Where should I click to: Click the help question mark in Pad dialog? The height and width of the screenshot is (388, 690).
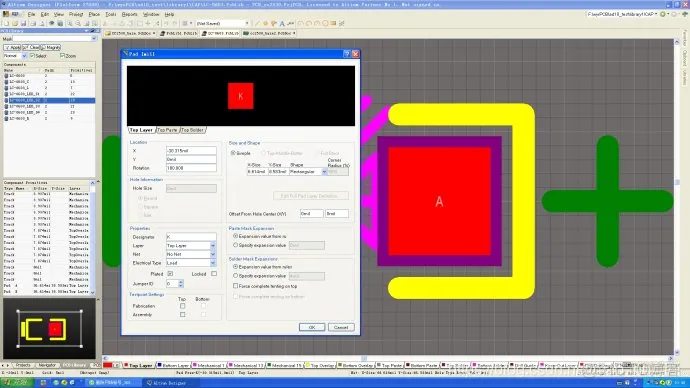click(346, 54)
